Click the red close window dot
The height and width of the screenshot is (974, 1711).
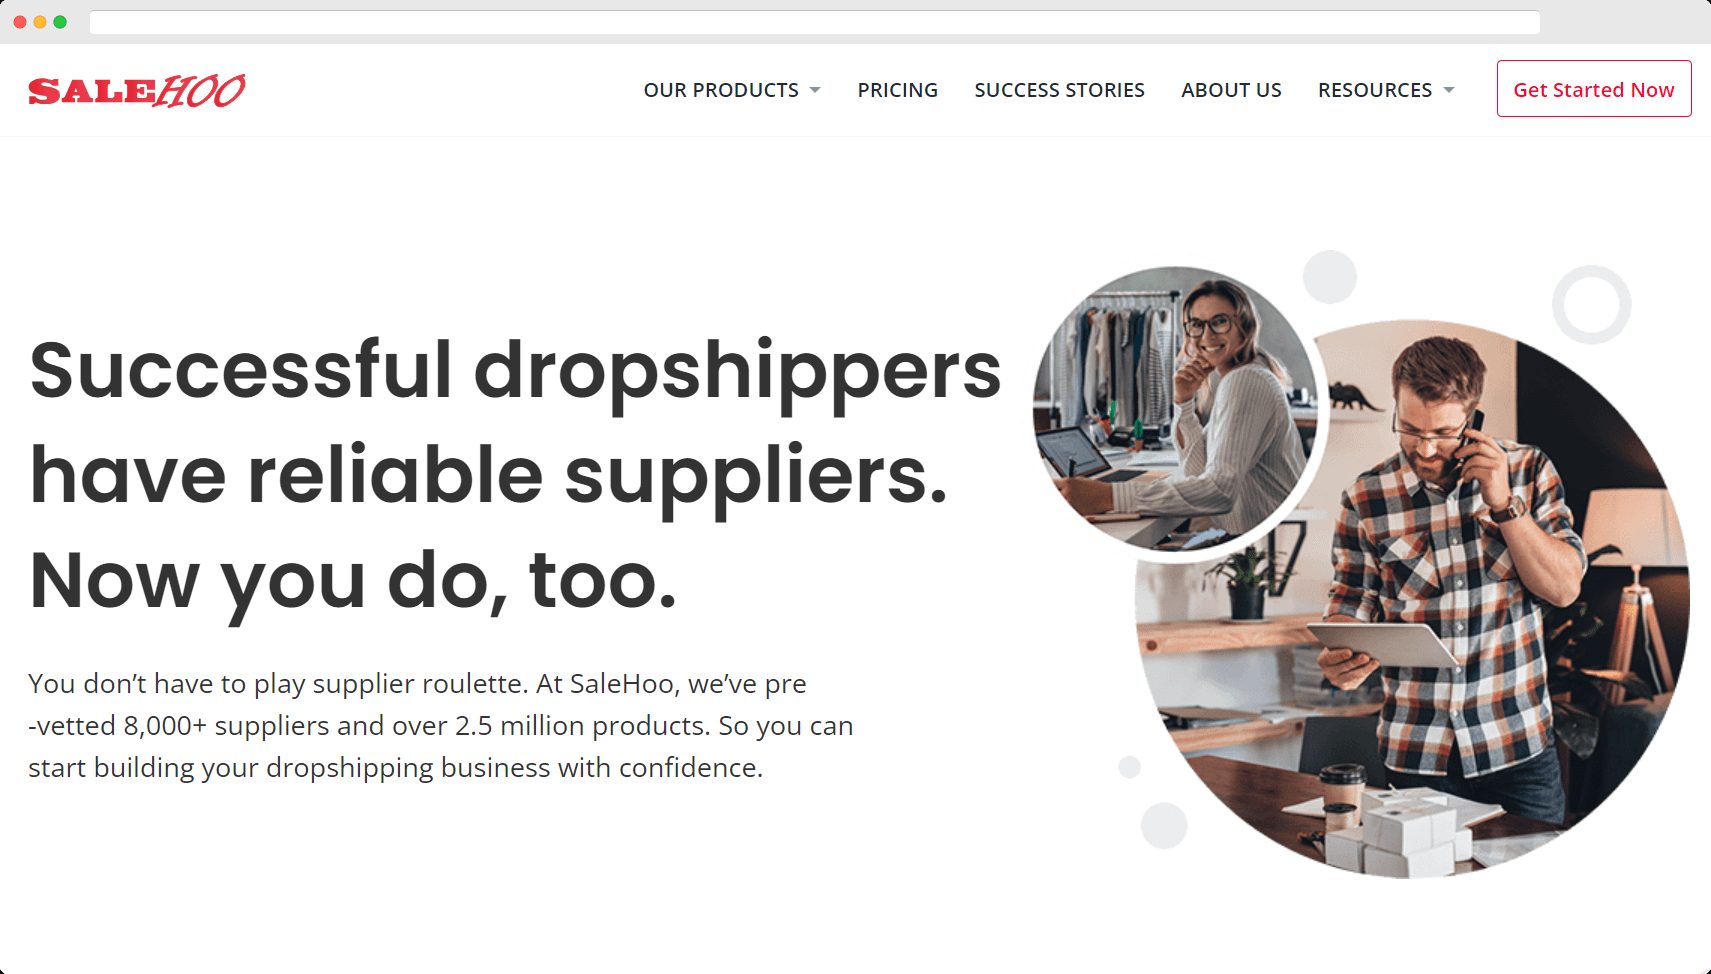pos(20,22)
